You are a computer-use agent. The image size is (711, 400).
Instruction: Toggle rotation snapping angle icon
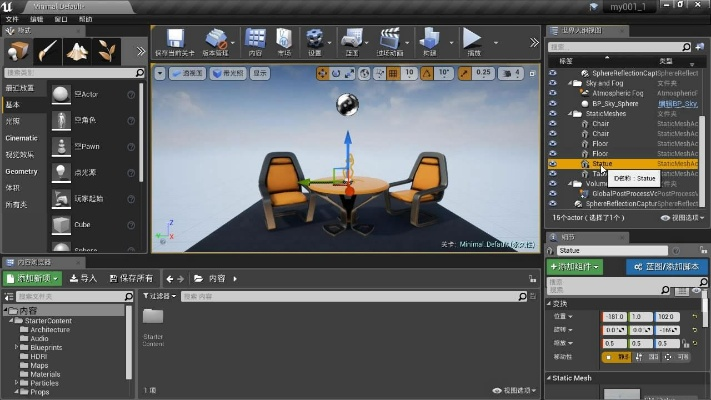[429, 73]
